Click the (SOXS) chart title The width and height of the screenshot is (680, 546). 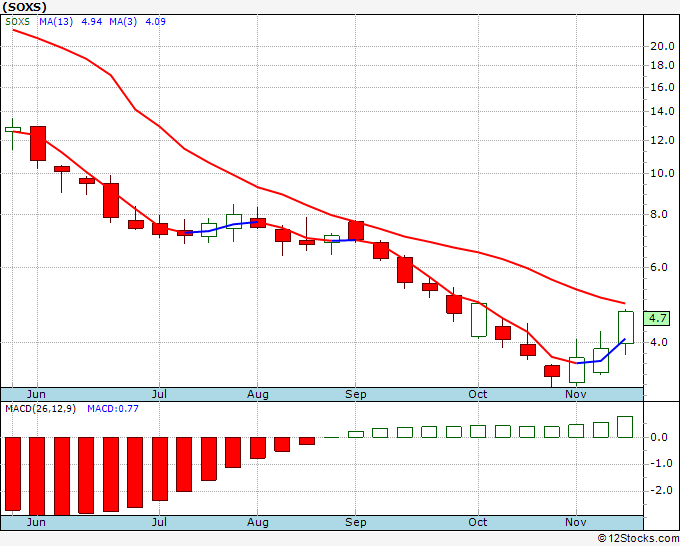(x=24, y=7)
